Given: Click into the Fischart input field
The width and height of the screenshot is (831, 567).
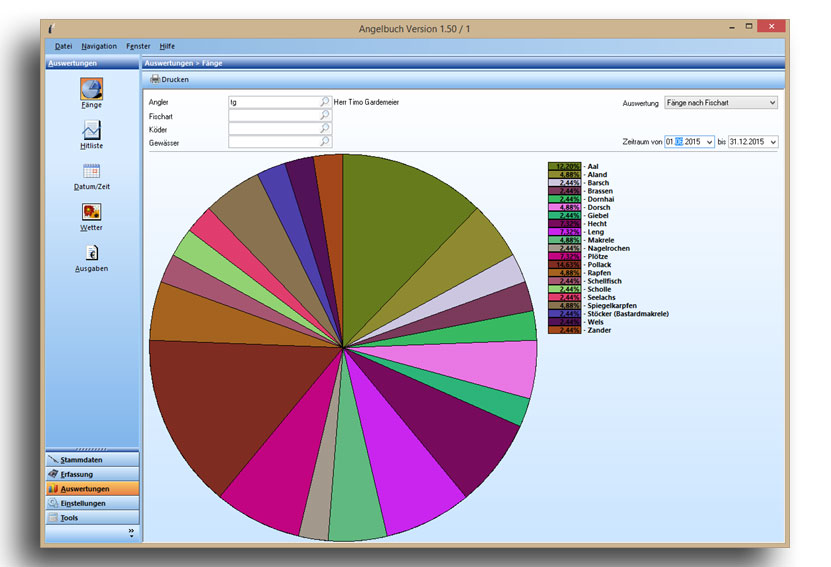Looking at the screenshot, I should pyautogui.click(x=273, y=116).
